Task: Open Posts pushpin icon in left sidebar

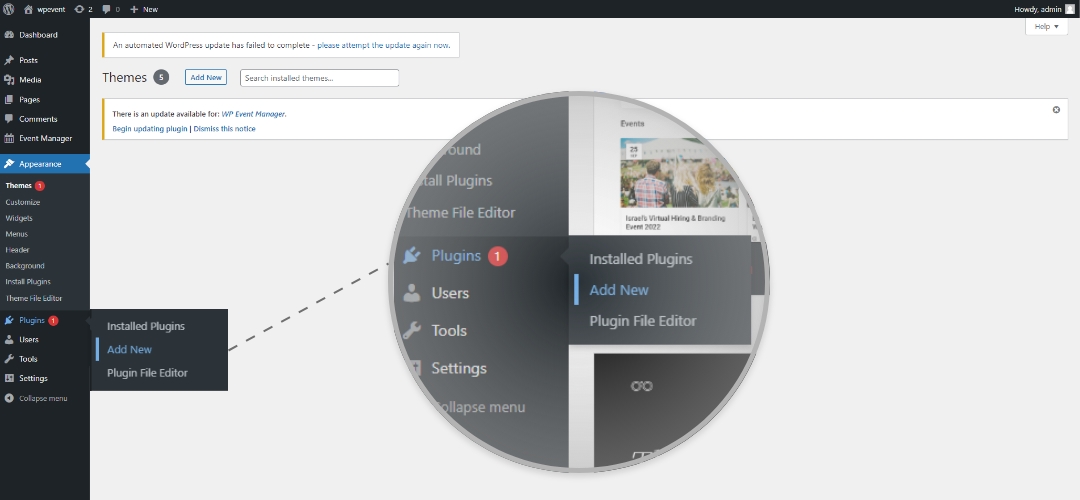Action: 9,61
